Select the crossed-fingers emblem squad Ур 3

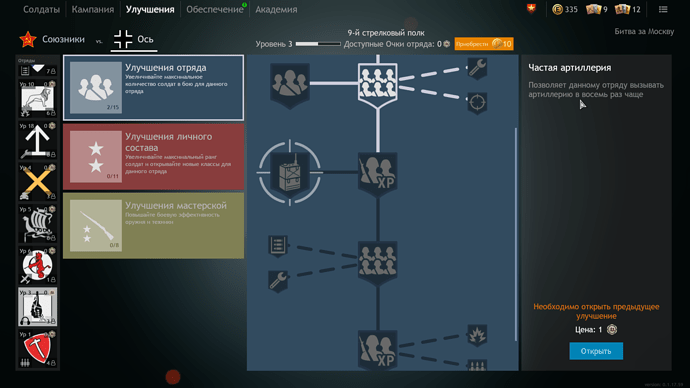point(37,307)
